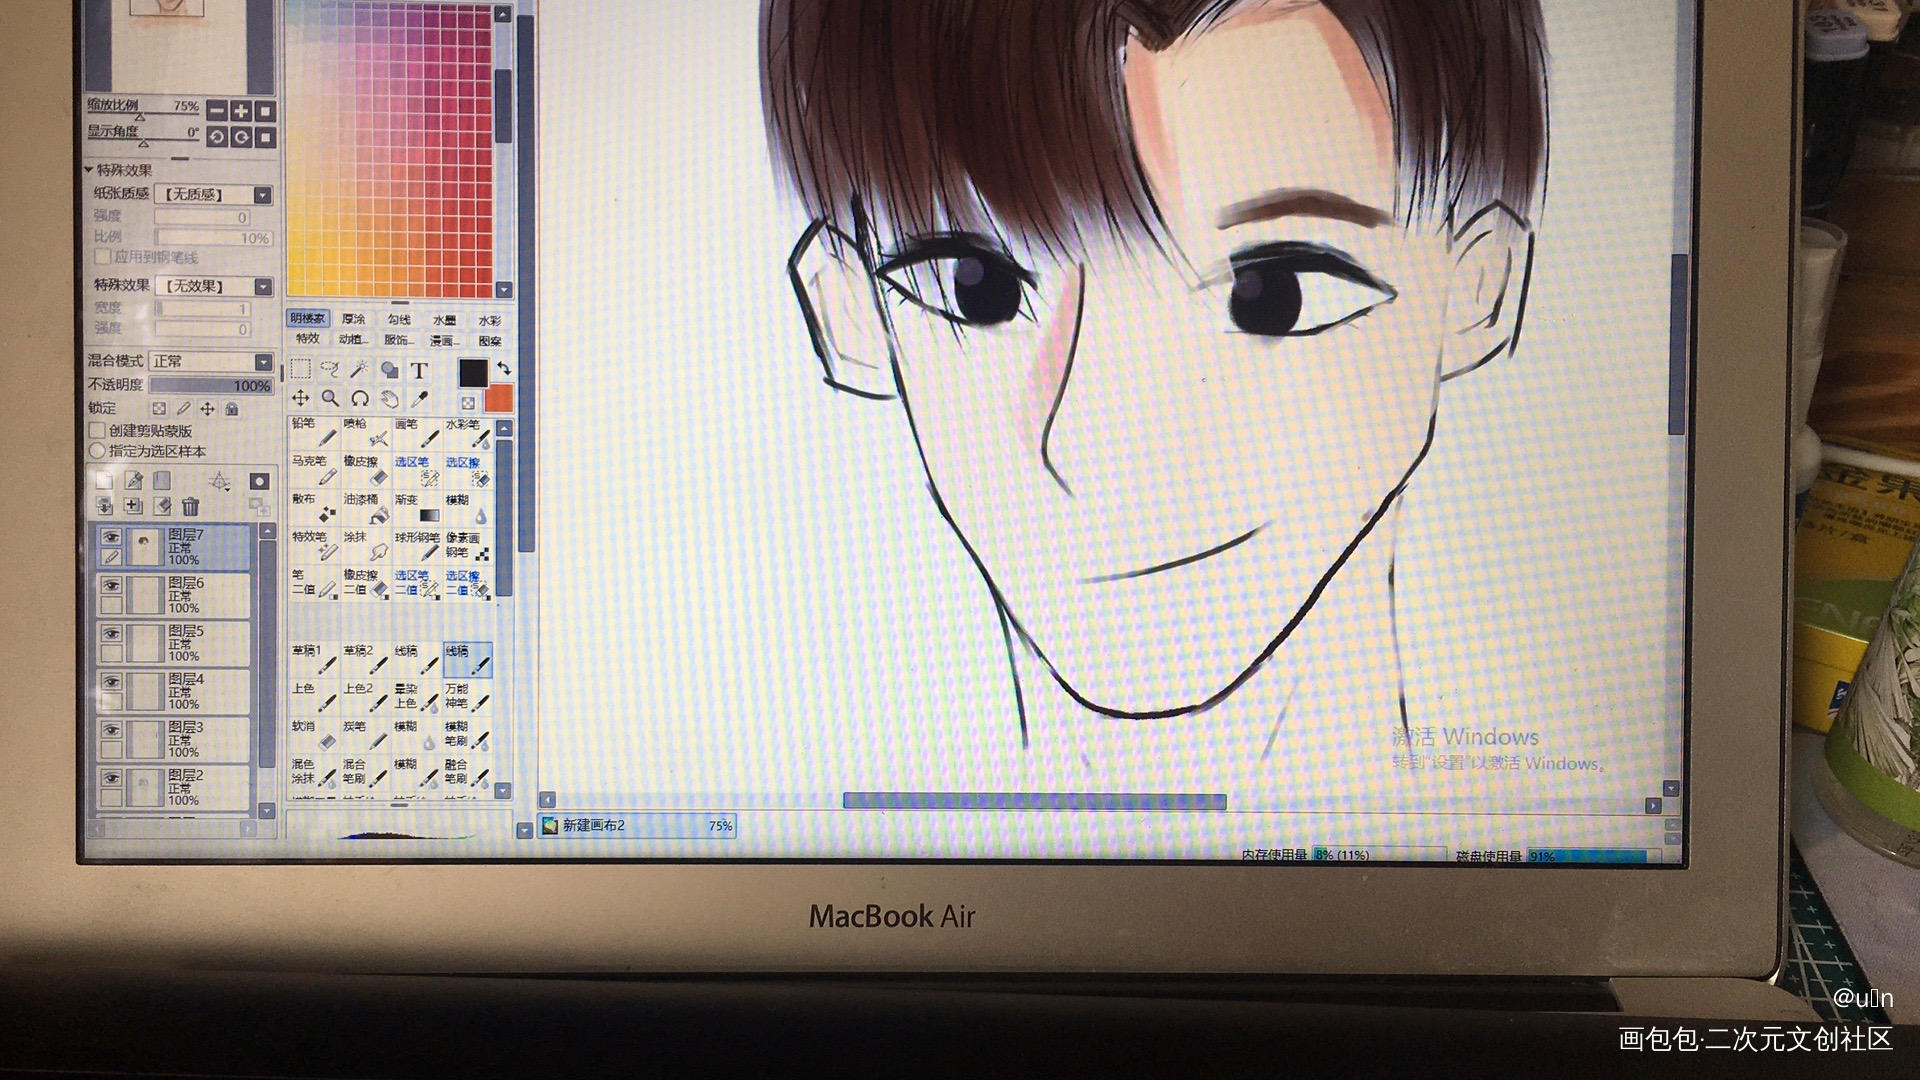Screen dimensions: 1920x1080
Task: Click the trash icon to delete layer
Action: (191, 506)
